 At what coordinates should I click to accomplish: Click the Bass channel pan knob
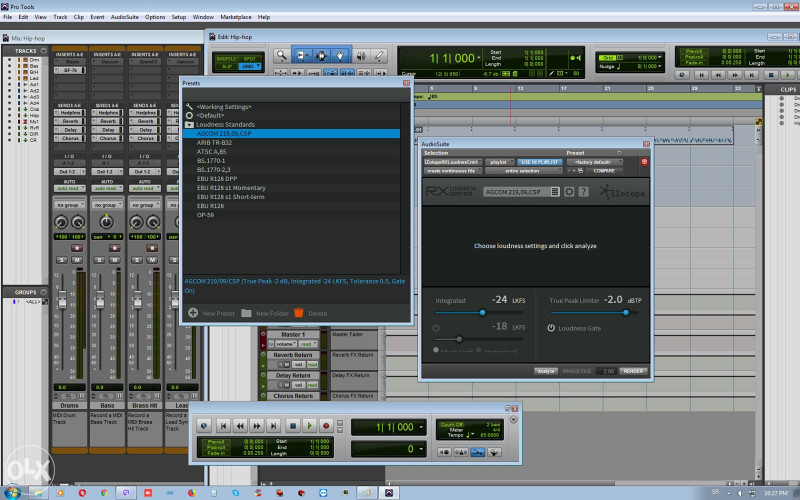[106, 222]
